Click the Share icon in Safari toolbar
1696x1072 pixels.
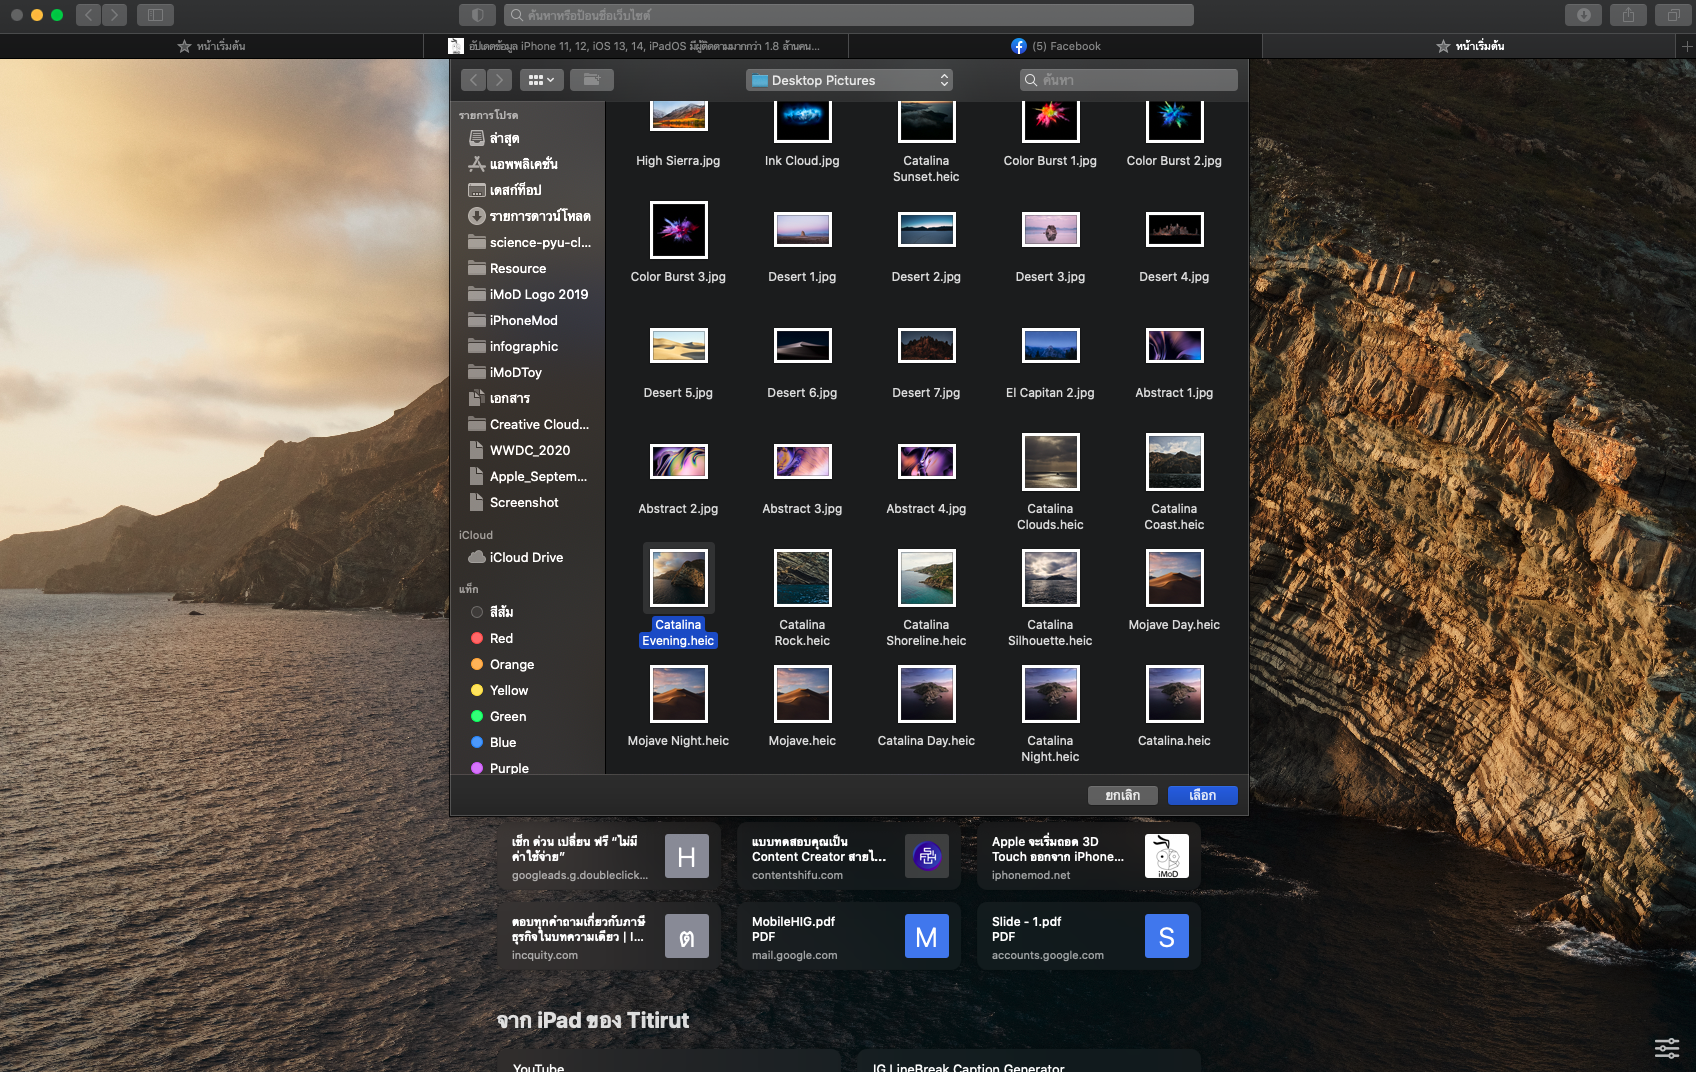click(1628, 15)
